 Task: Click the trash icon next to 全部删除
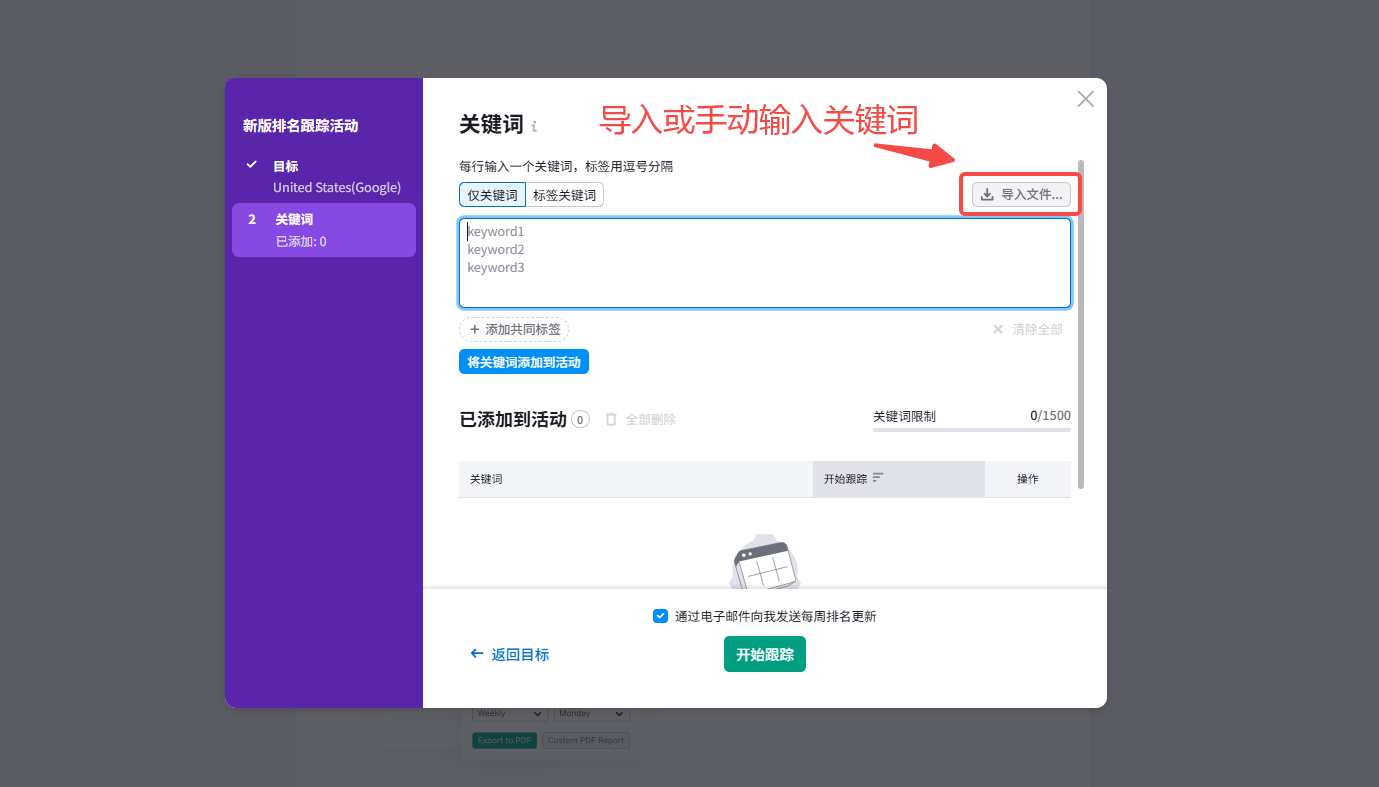(x=611, y=419)
